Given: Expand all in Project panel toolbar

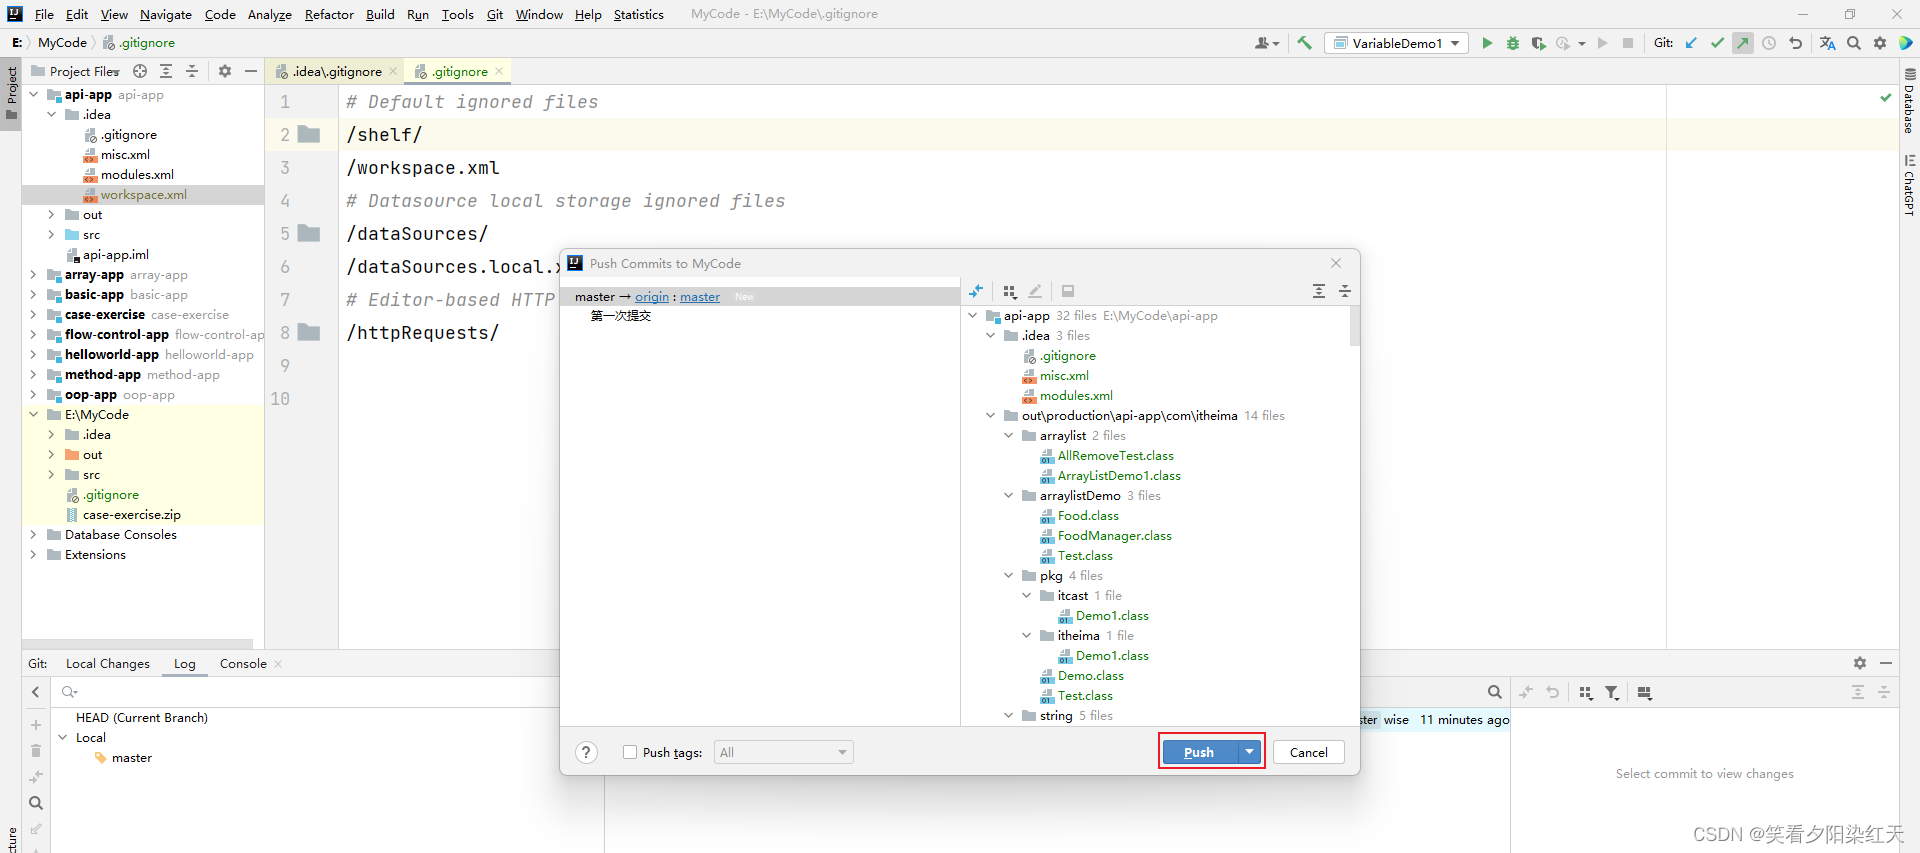Looking at the screenshot, I should tap(166, 71).
